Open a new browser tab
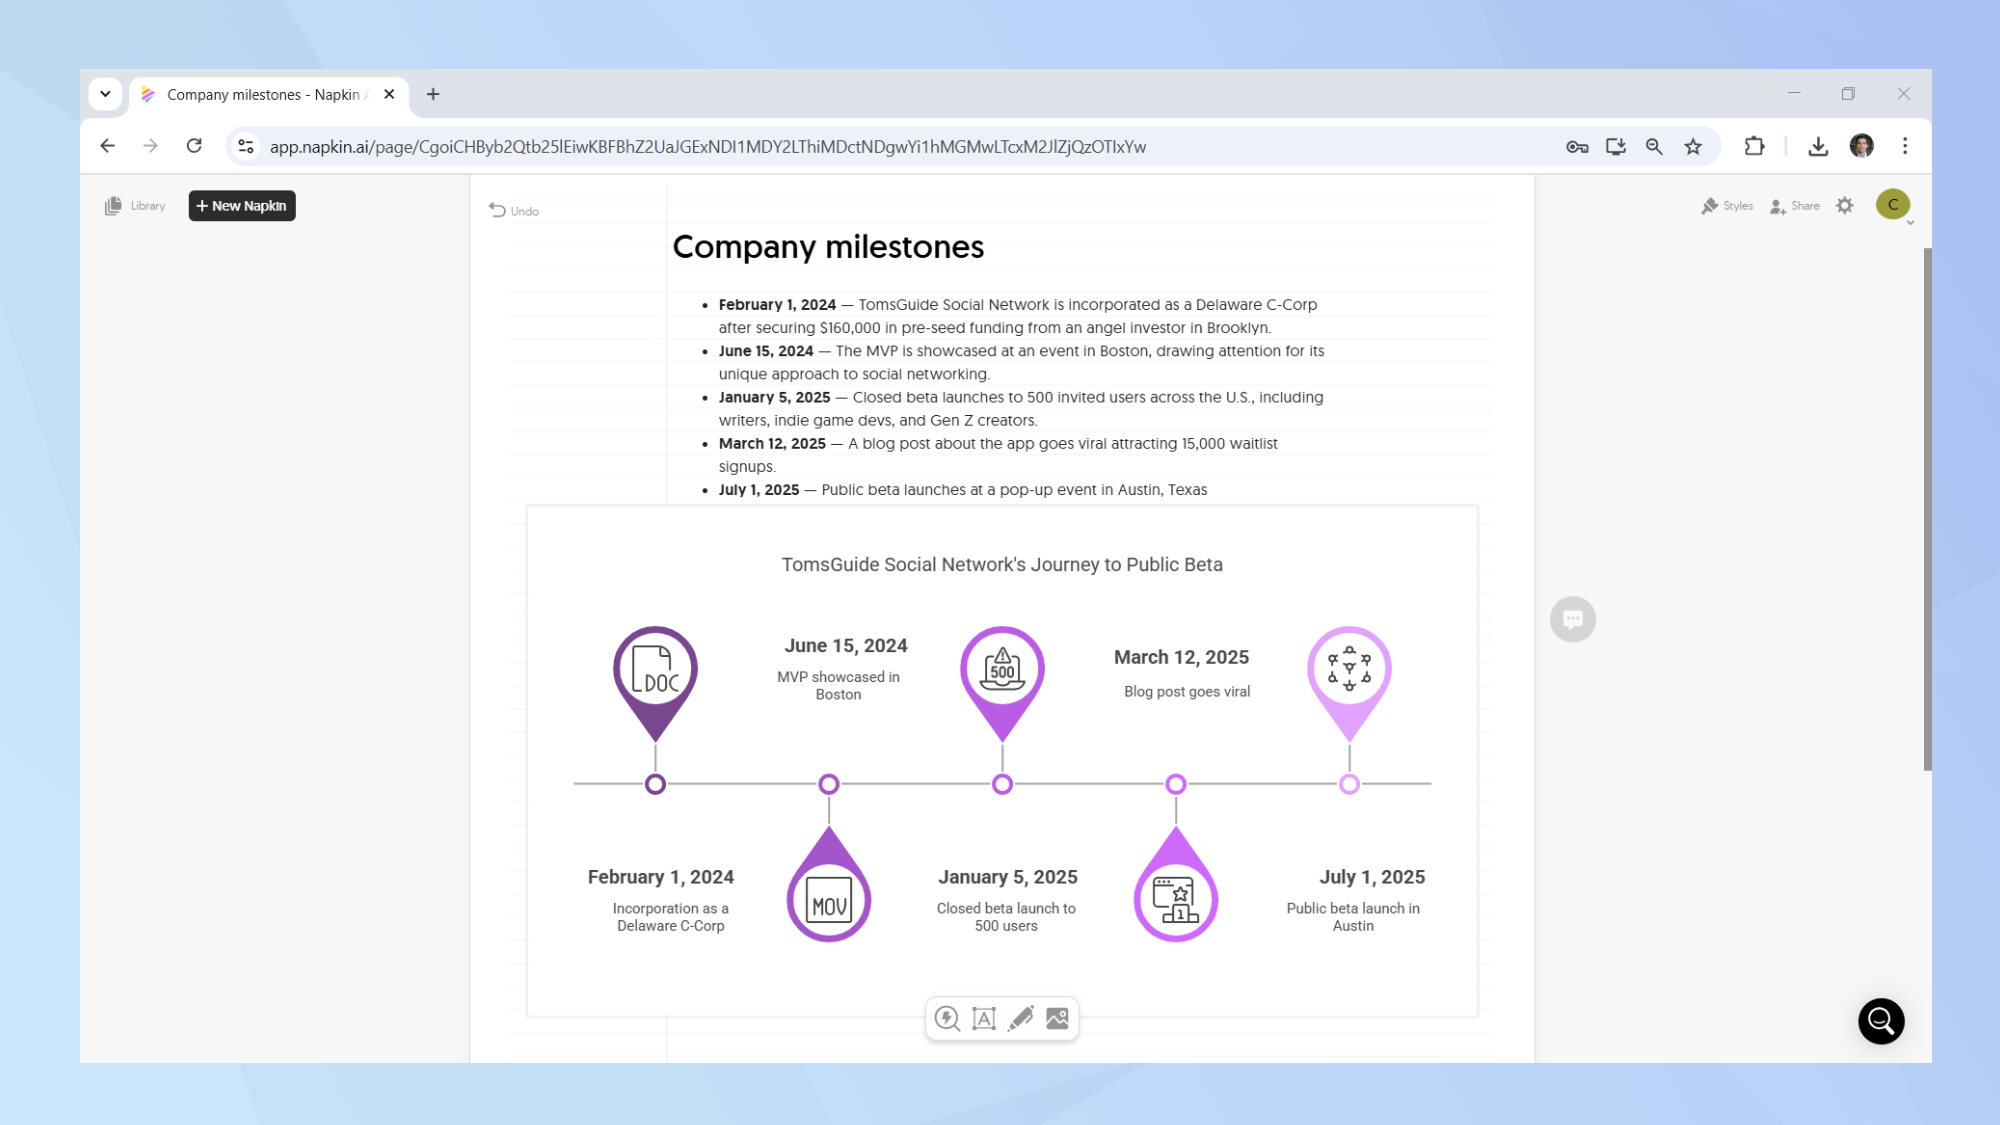 pos(433,94)
